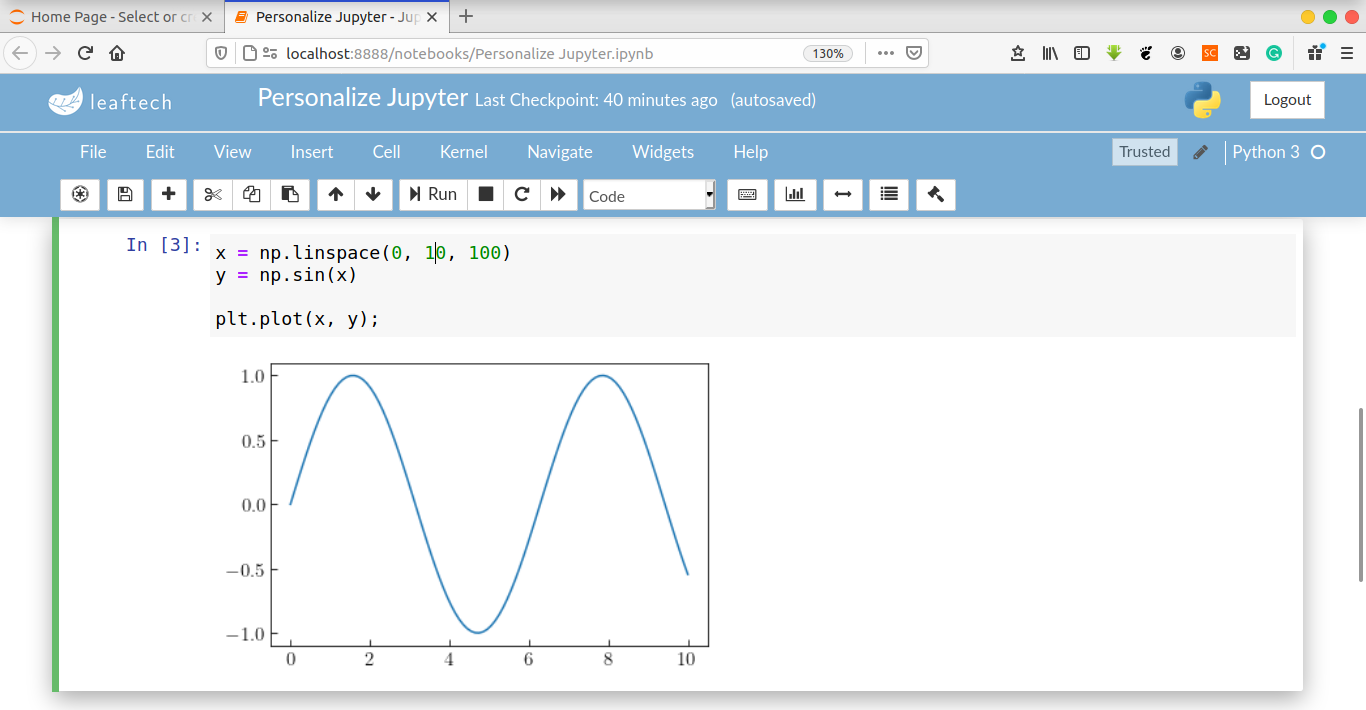1366x710 pixels.
Task: Run the current cell with Run button
Action: tap(432, 195)
